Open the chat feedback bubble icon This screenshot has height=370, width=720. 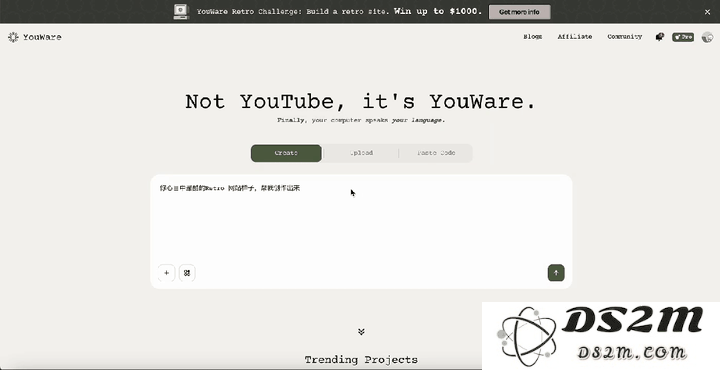[660, 37]
